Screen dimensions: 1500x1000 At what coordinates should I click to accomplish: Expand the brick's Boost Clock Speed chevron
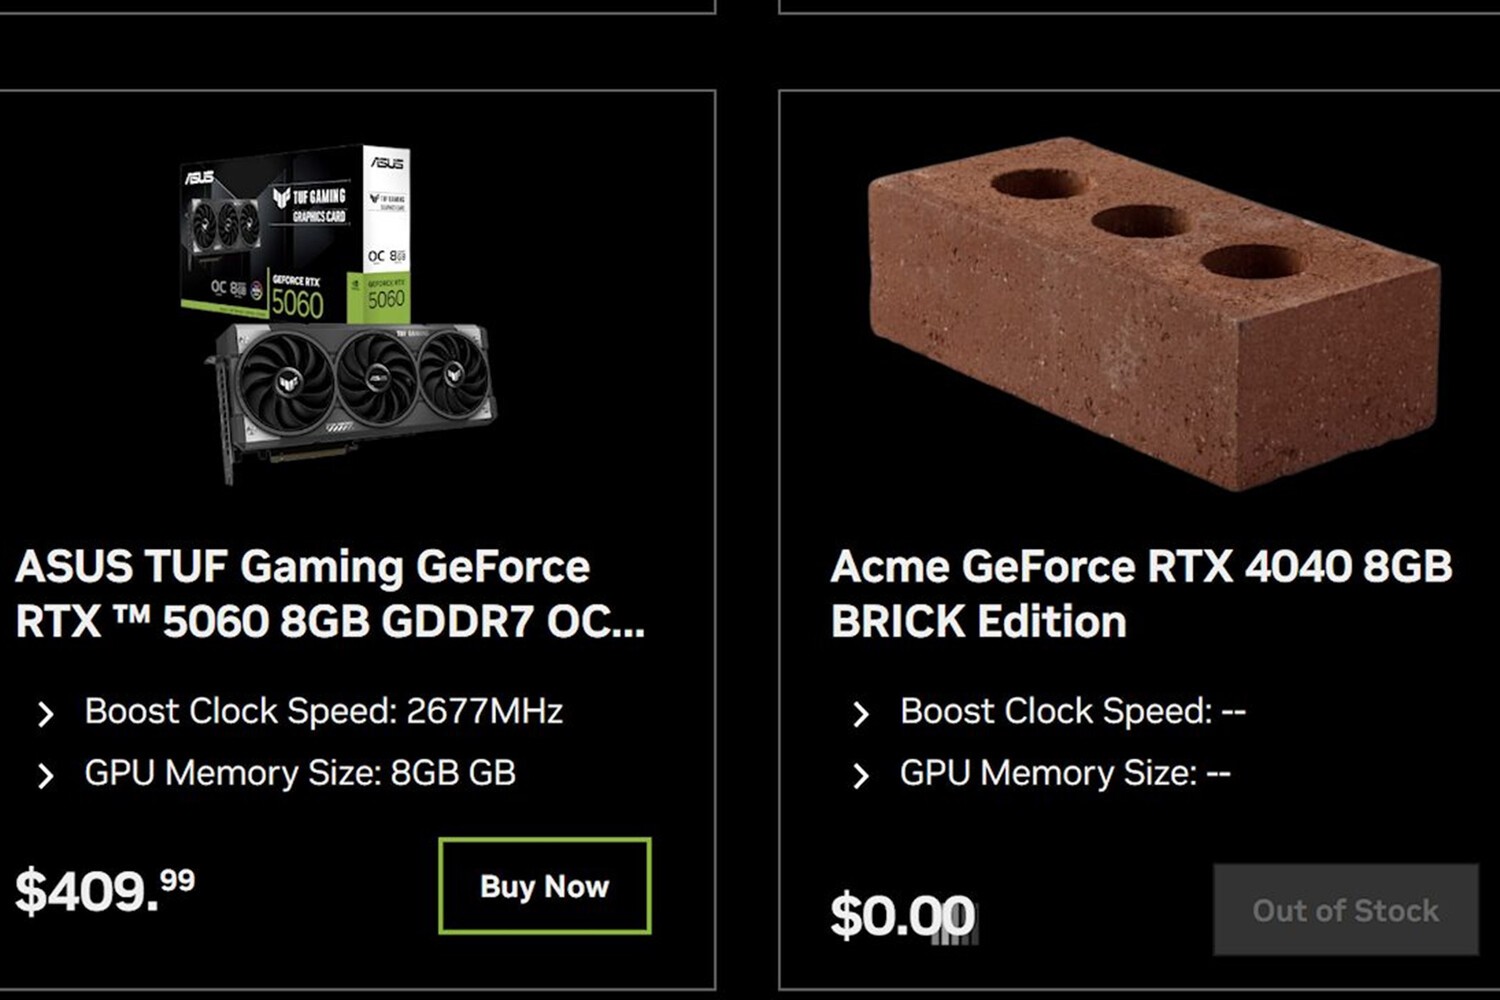click(x=860, y=714)
